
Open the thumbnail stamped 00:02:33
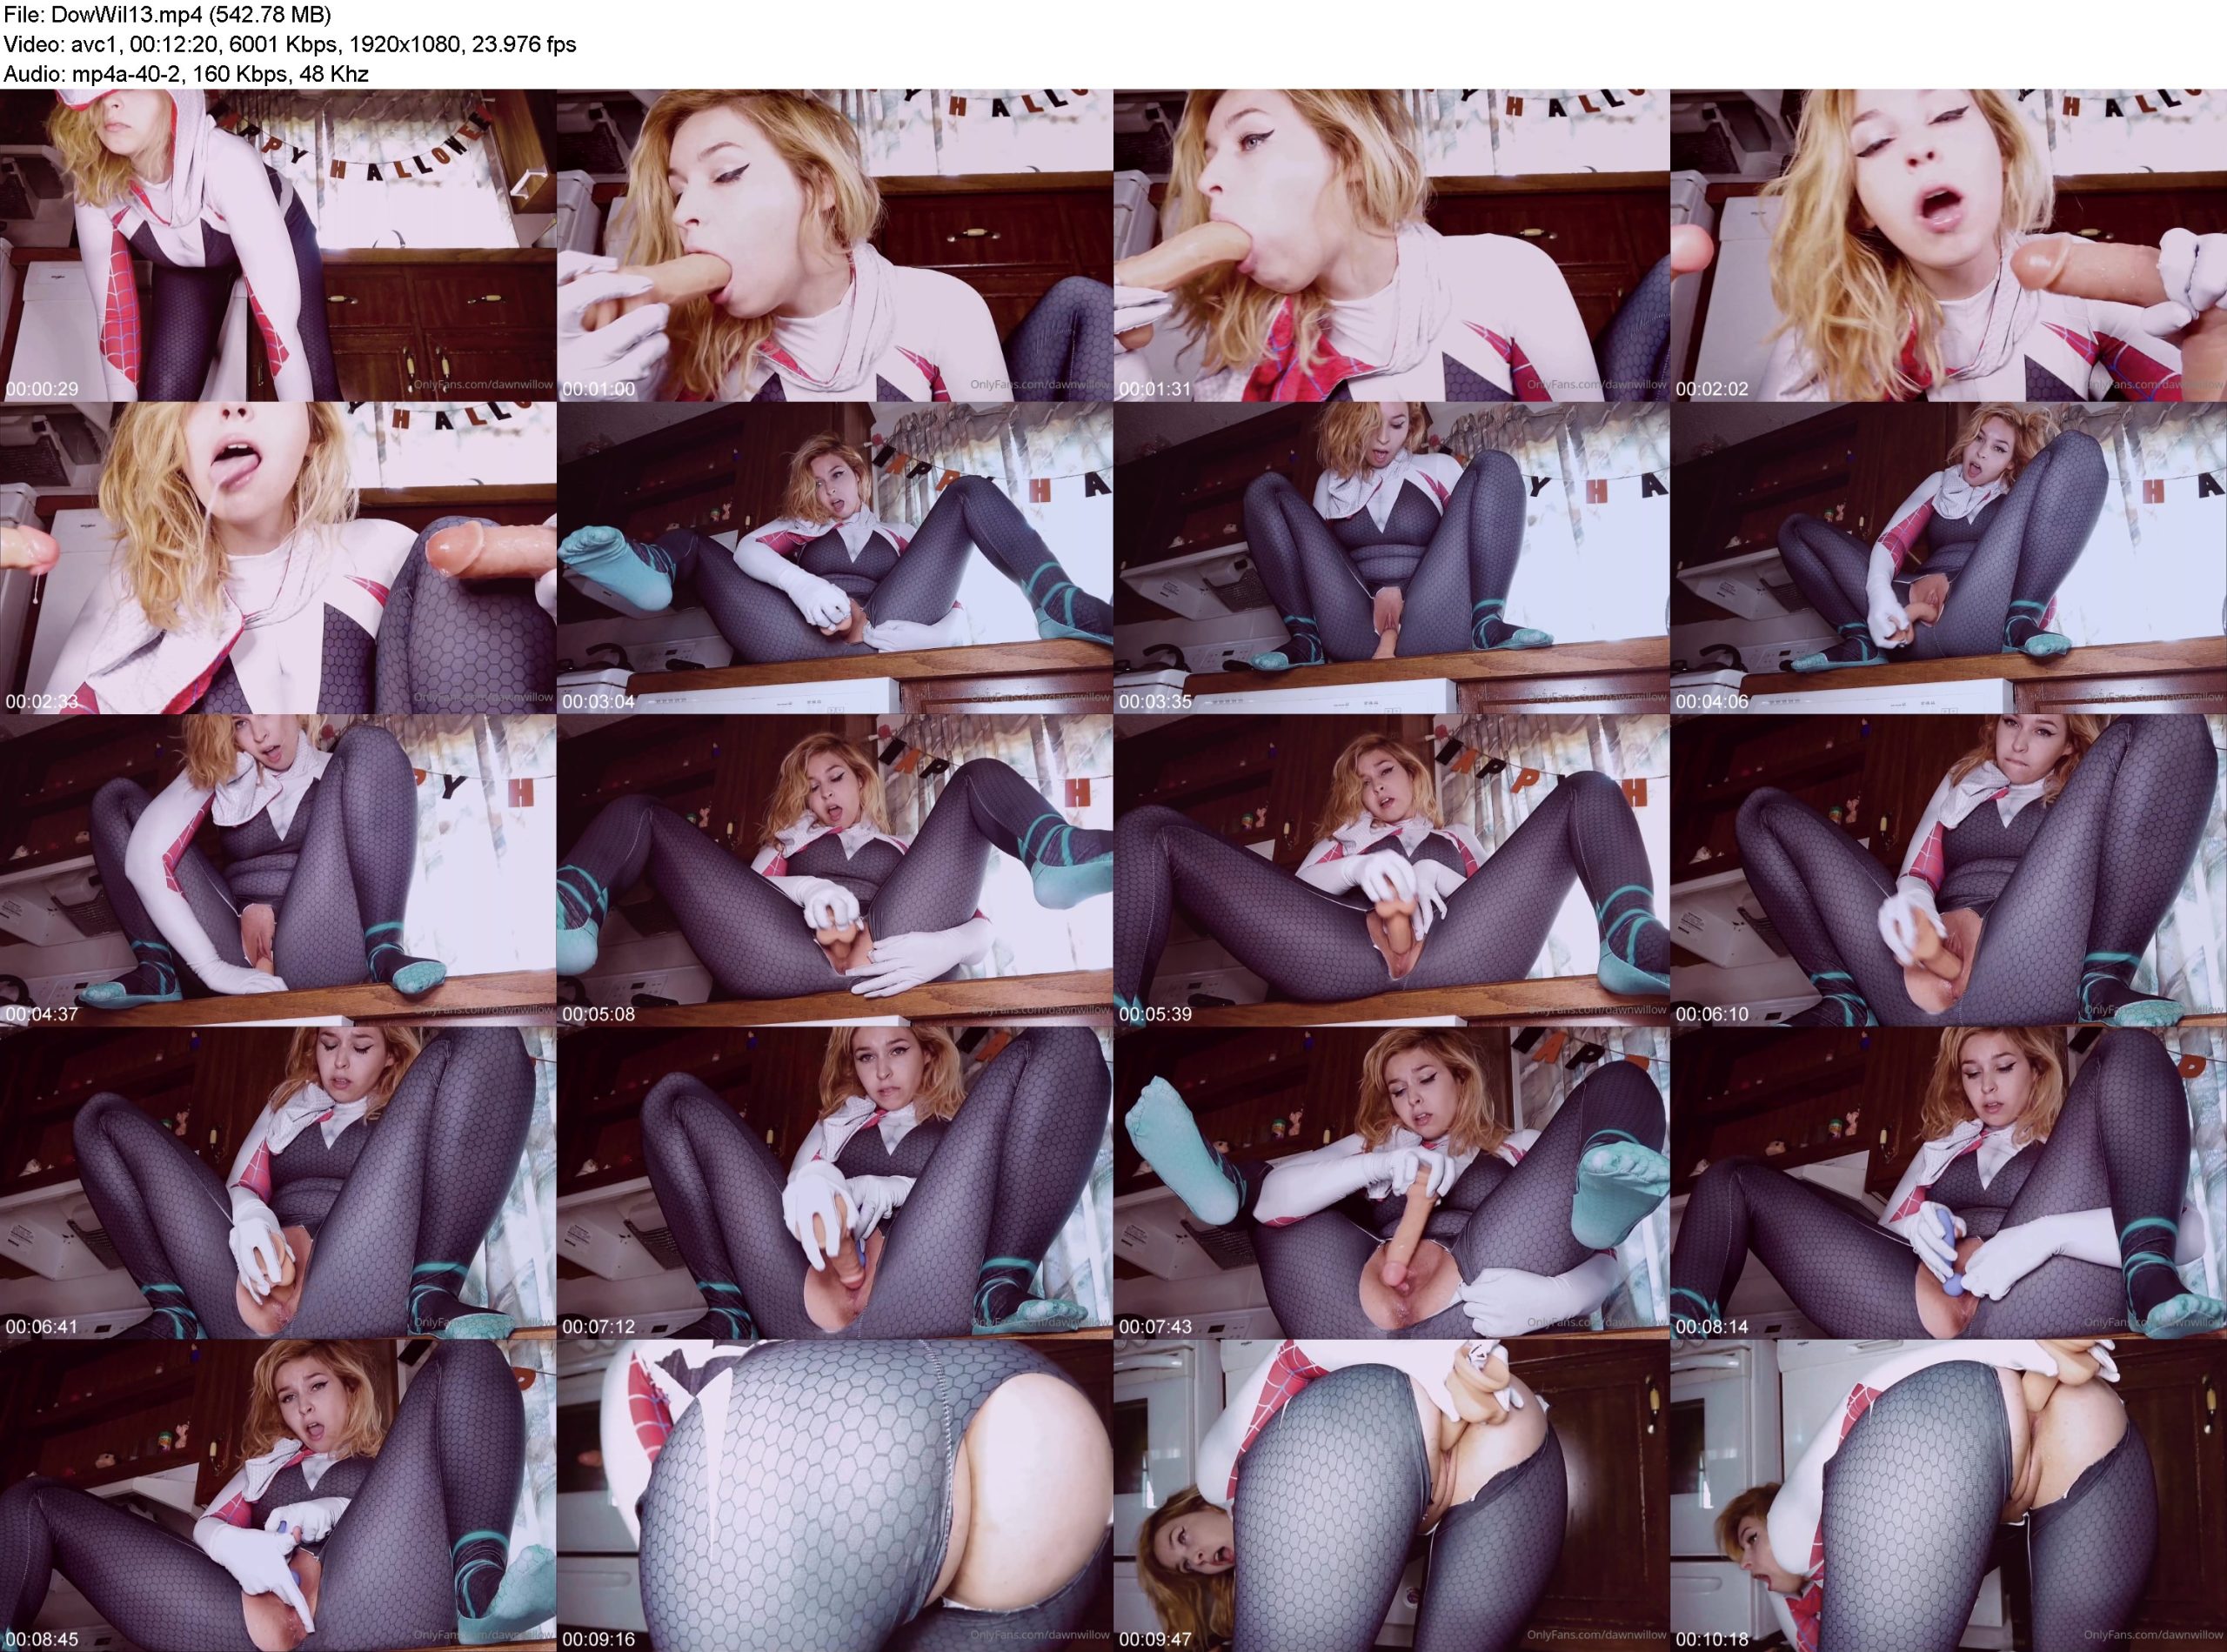pos(278,559)
